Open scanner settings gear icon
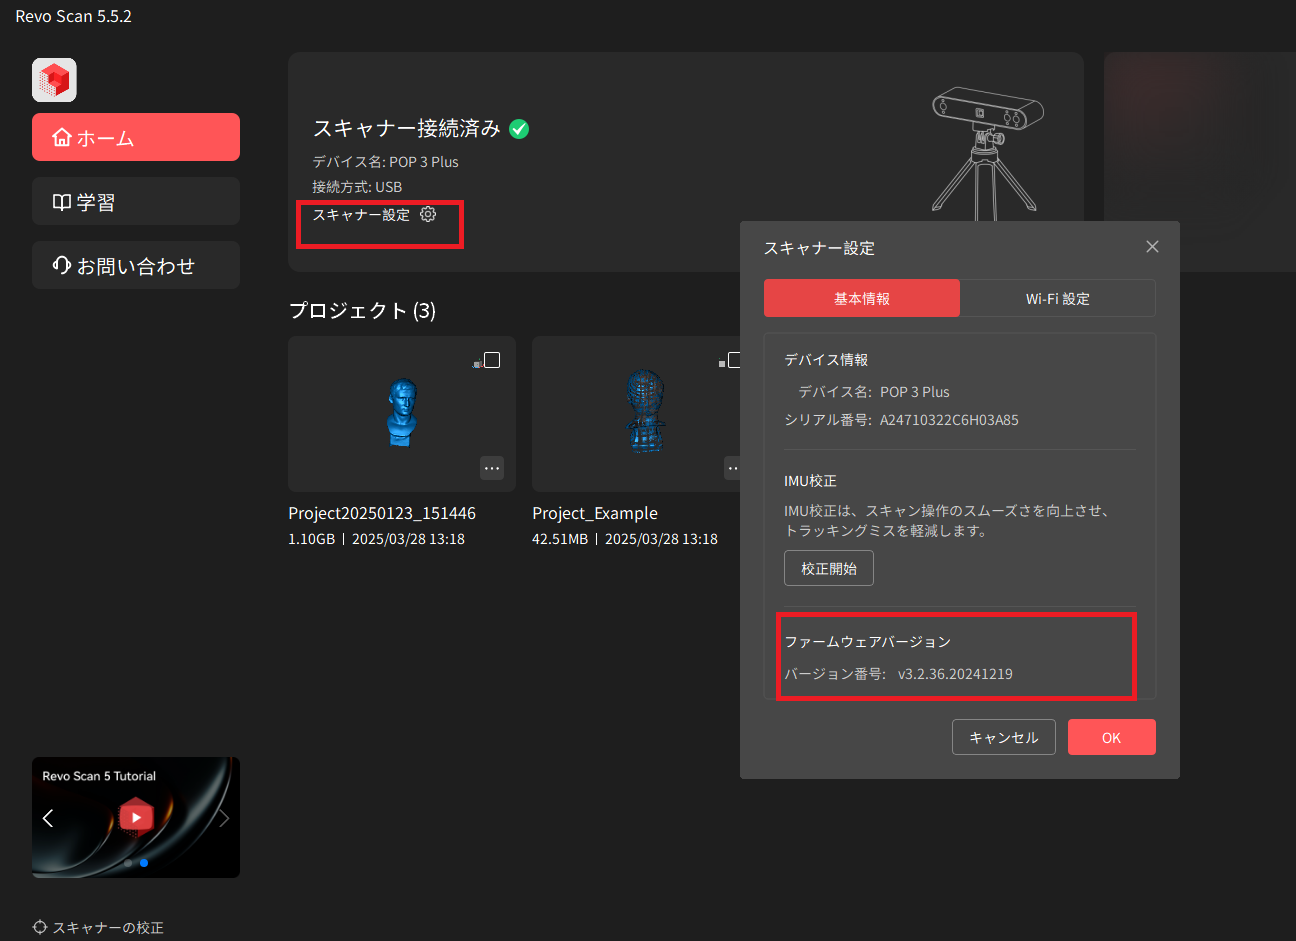 [428, 214]
